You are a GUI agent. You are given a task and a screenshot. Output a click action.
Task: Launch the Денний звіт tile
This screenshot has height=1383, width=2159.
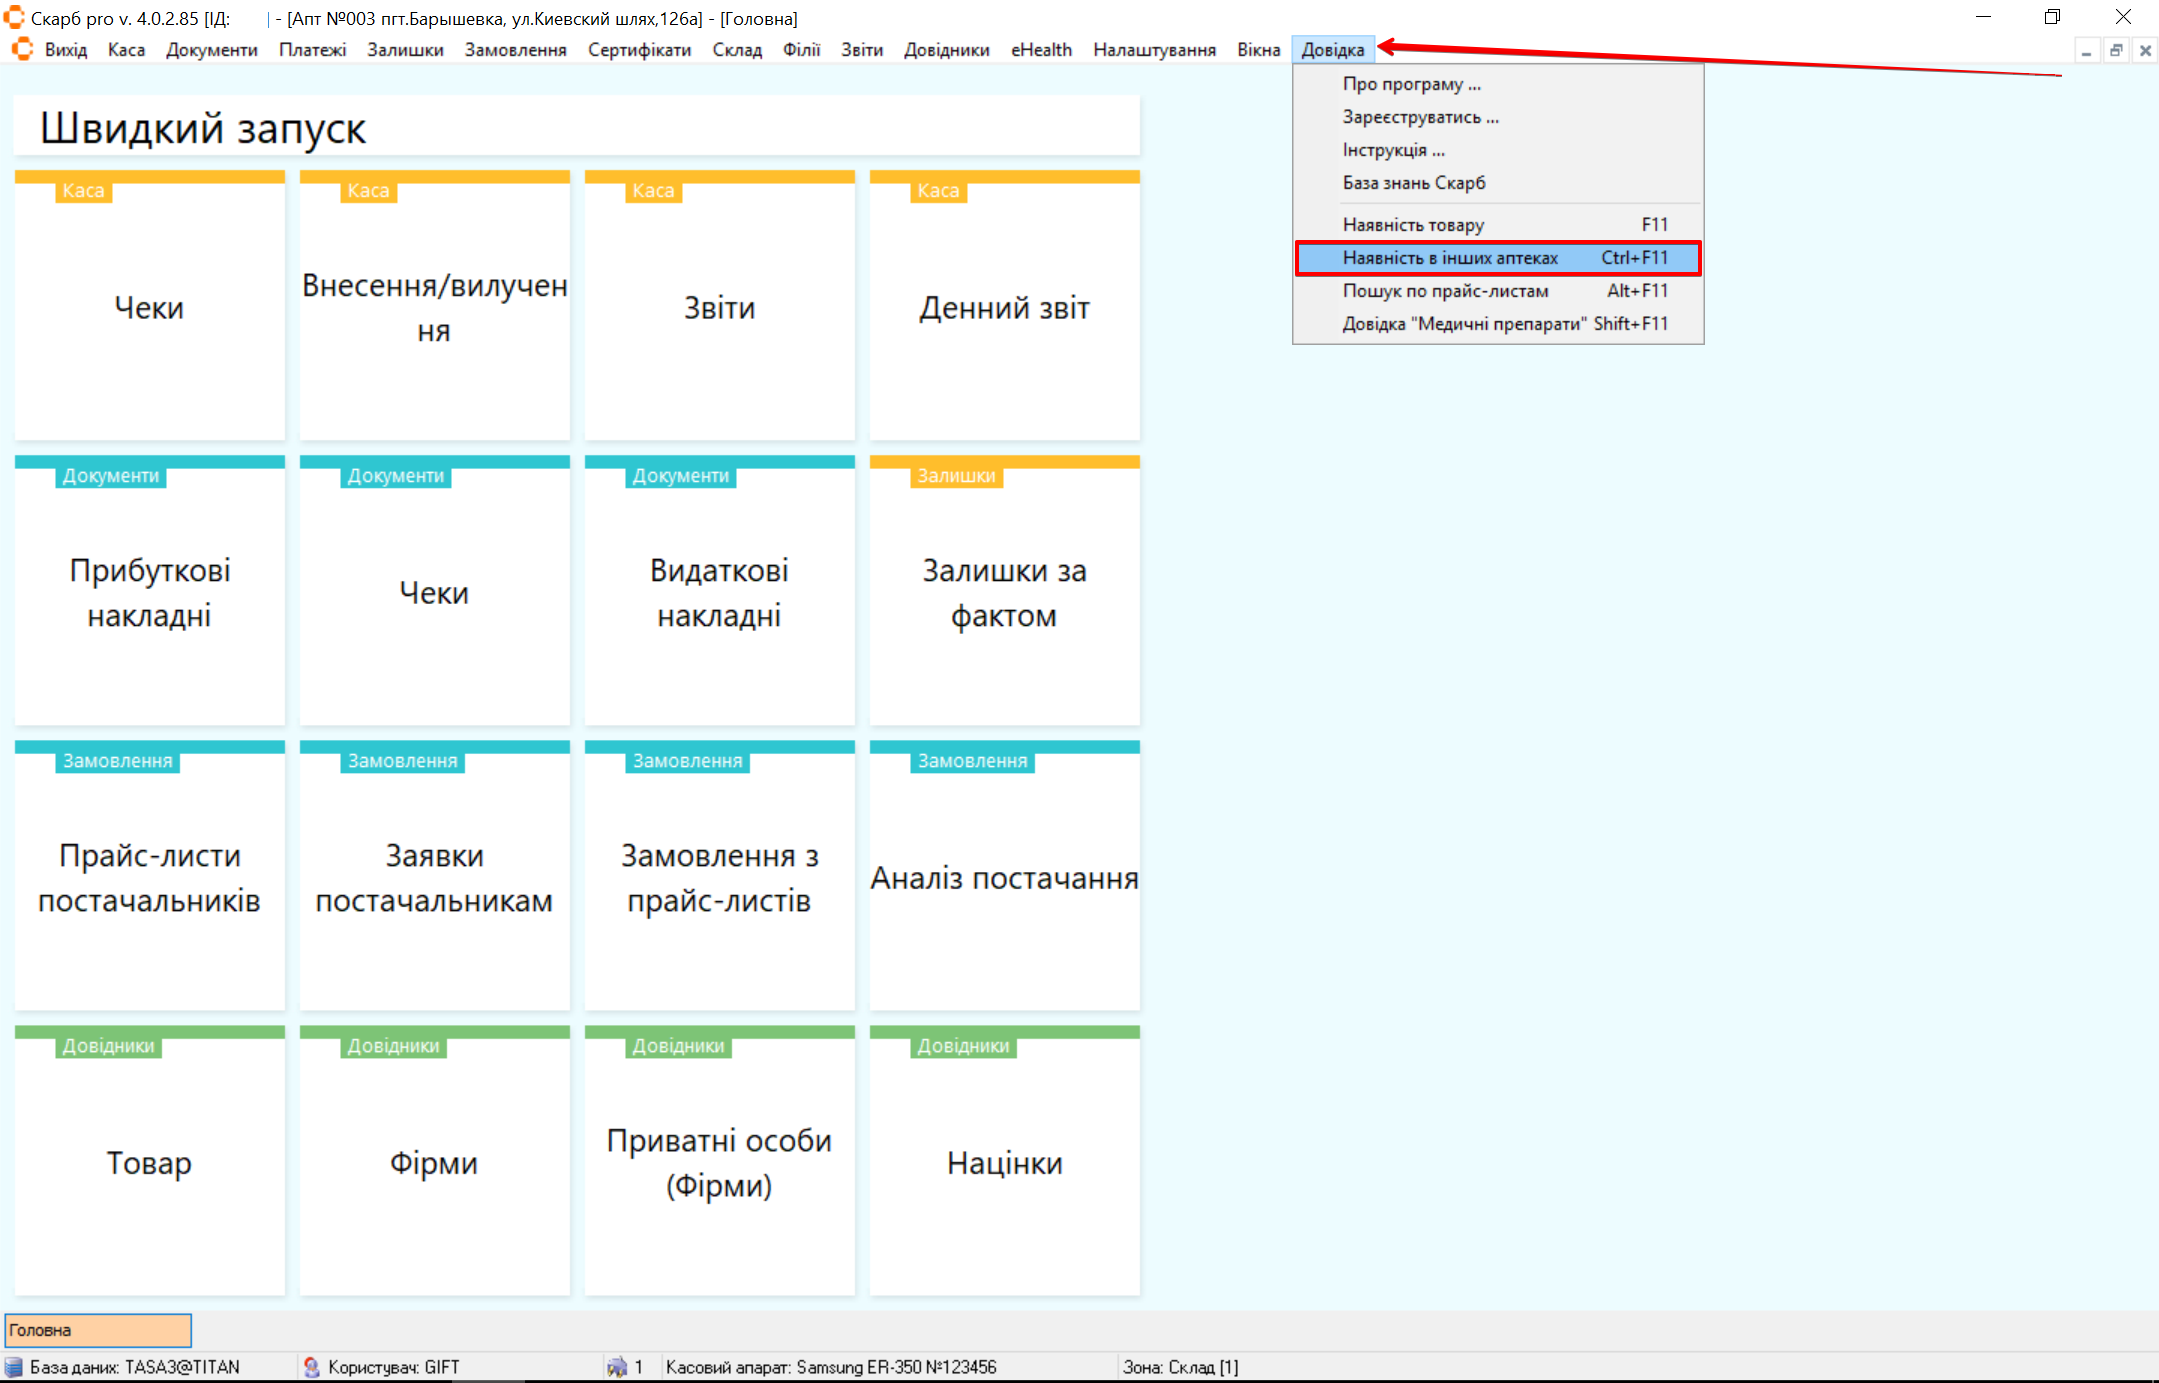click(1004, 308)
